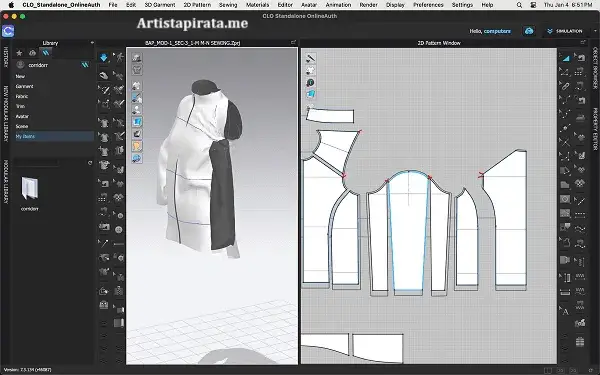Click the top icon in 3D view strip
The height and width of the screenshot is (375, 600).
tap(137, 58)
